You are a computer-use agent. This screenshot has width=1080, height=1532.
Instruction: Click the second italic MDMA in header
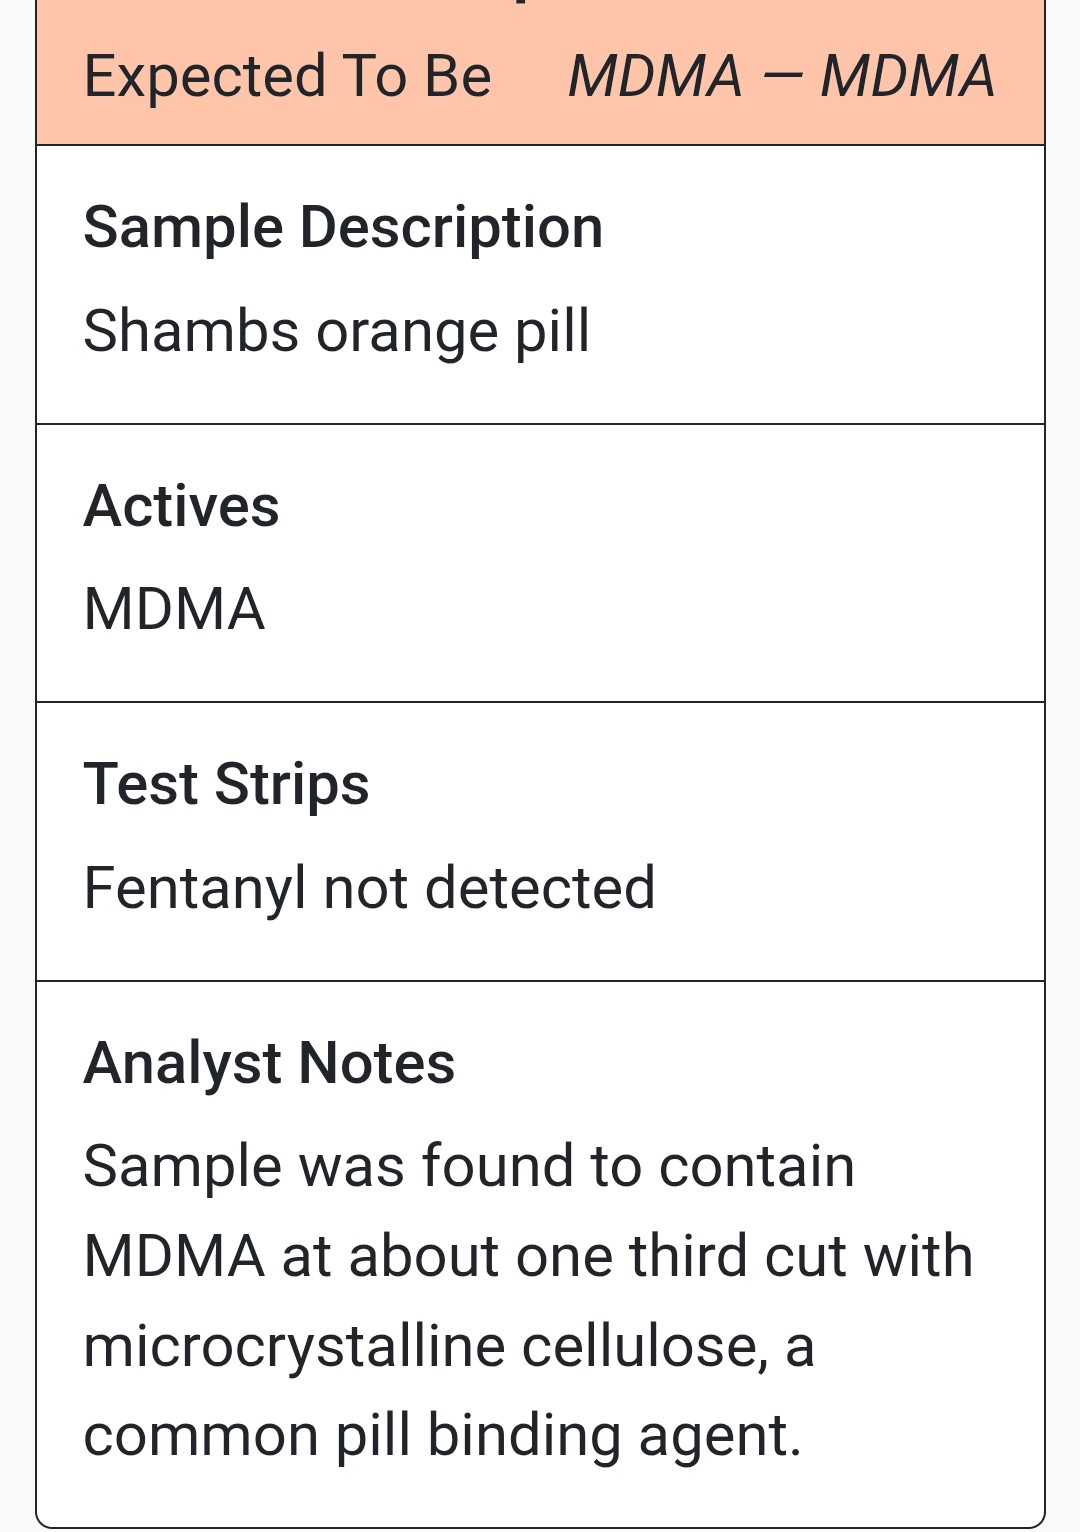907,77
